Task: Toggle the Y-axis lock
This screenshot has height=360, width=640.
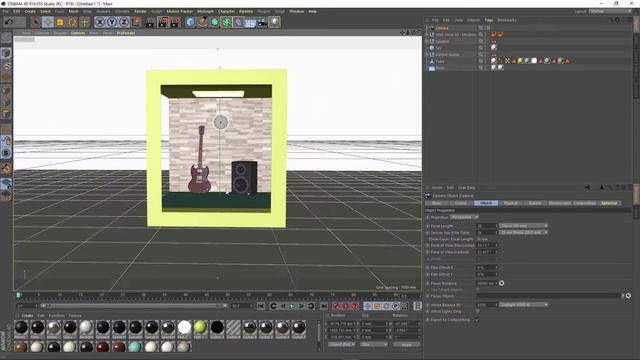Action: [112, 22]
